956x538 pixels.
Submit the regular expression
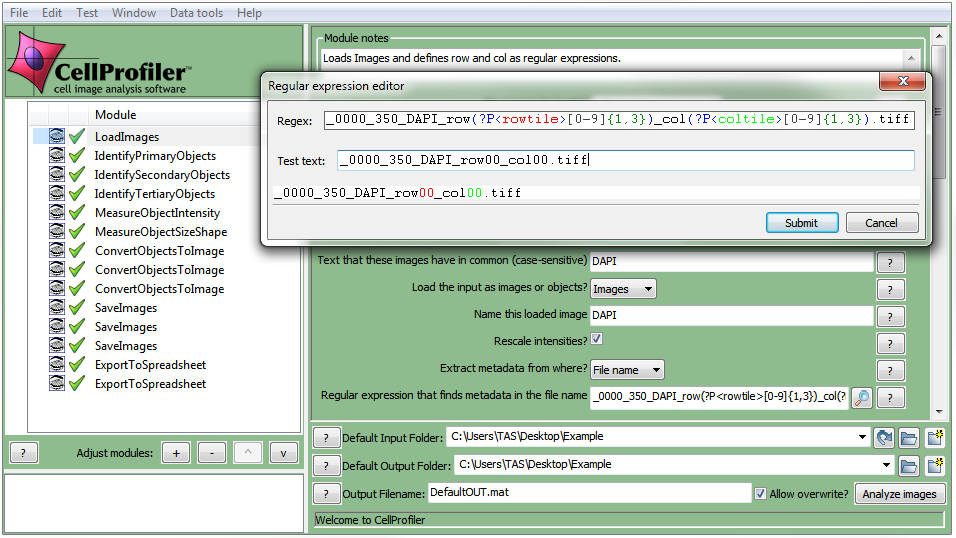click(801, 223)
